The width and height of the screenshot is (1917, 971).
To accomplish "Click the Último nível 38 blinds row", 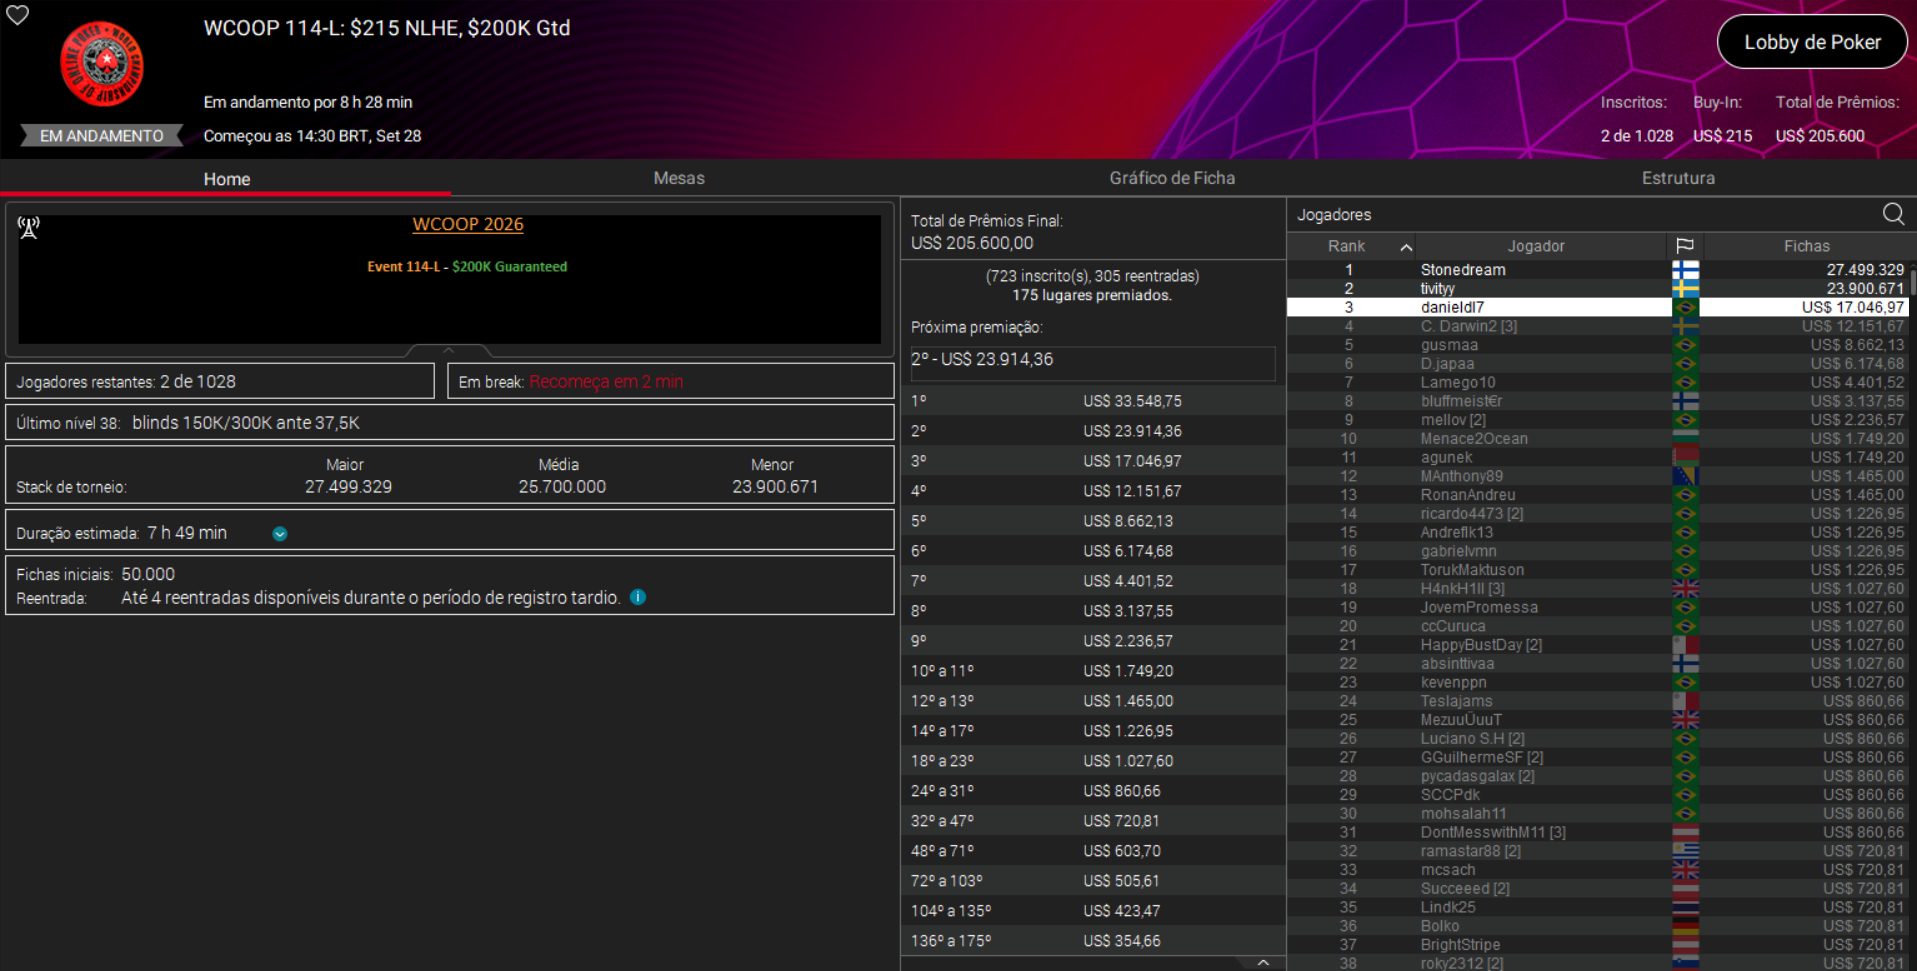I will 449,423.
